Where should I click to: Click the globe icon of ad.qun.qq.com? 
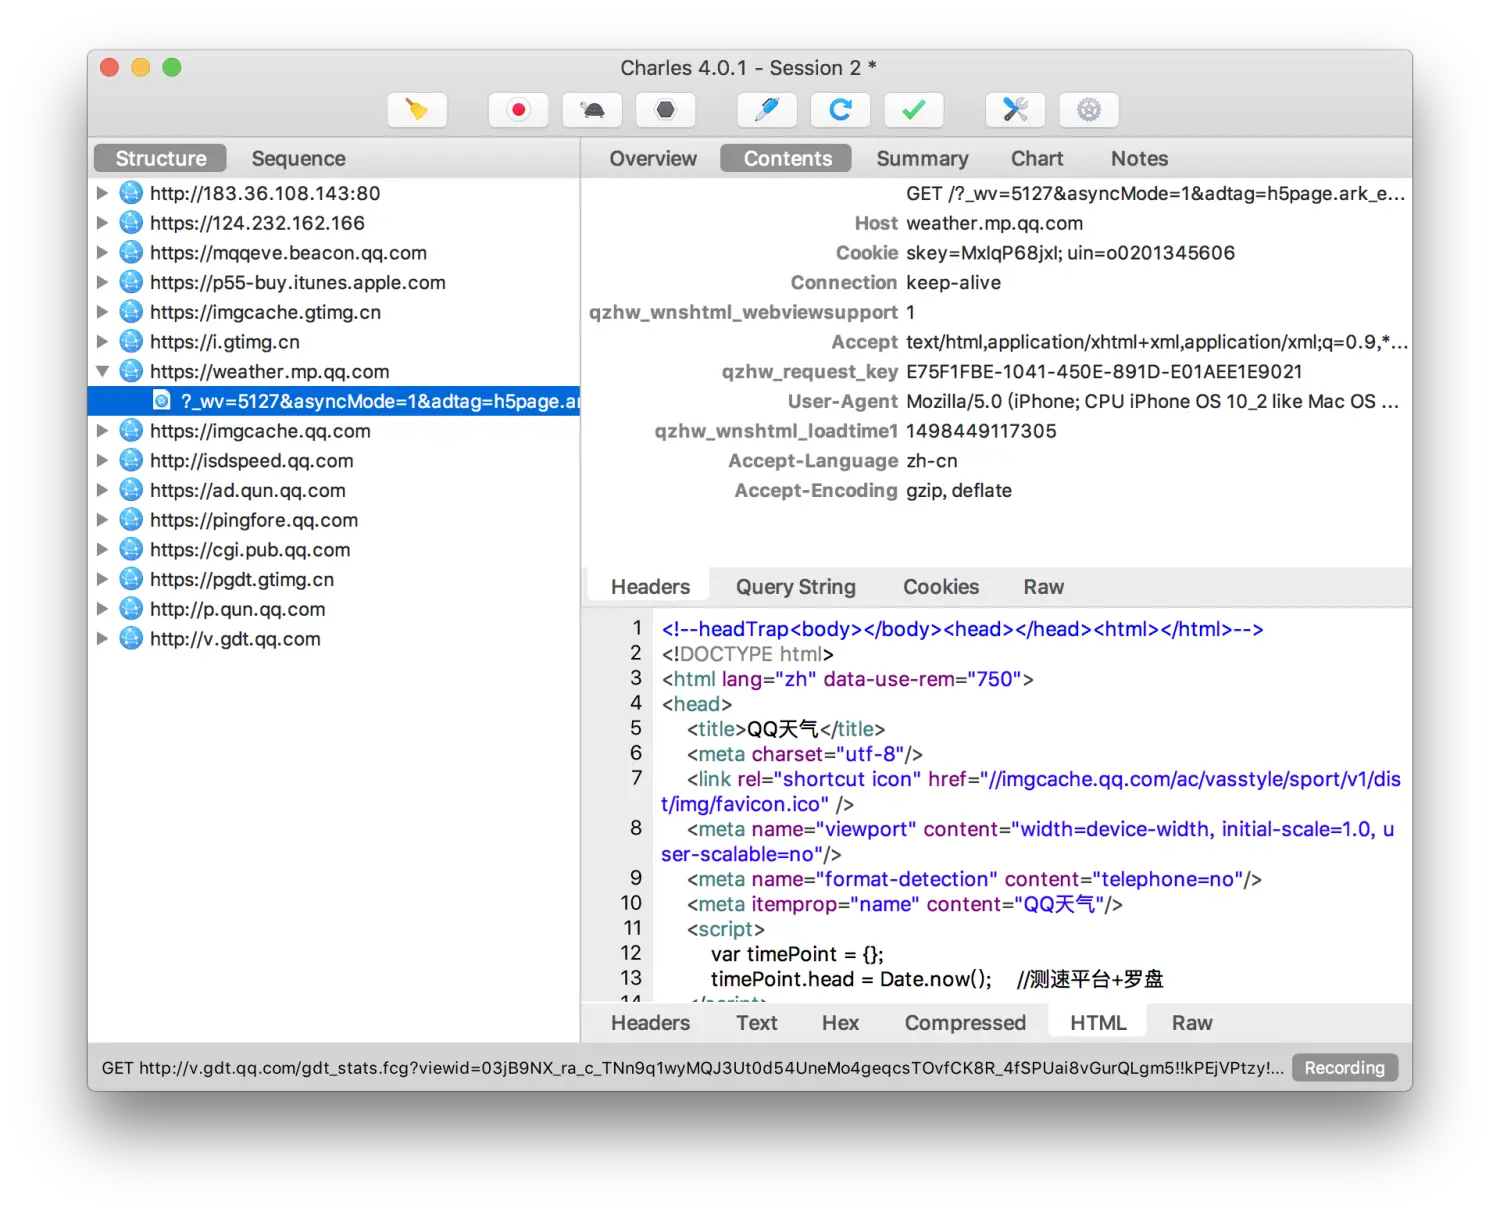click(131, 490)
